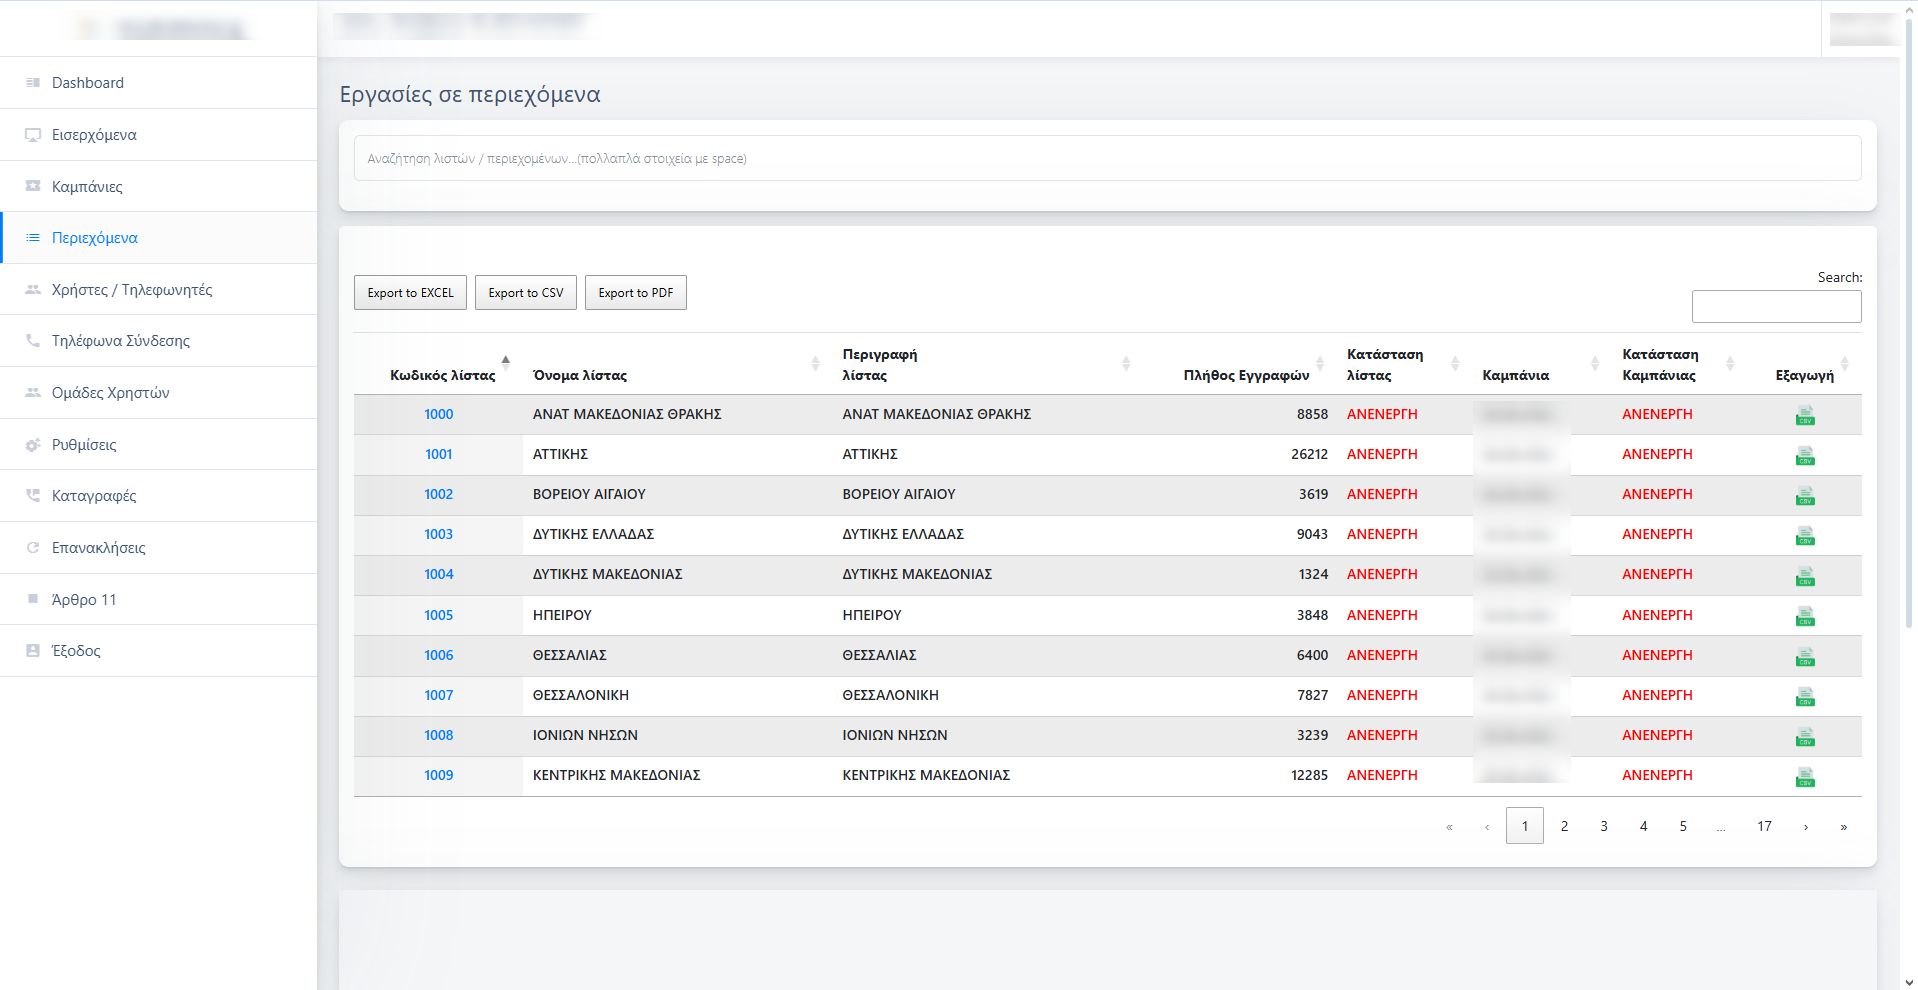
Task: Click the CSV icon for list 1004
Action: coord(1804,577)
